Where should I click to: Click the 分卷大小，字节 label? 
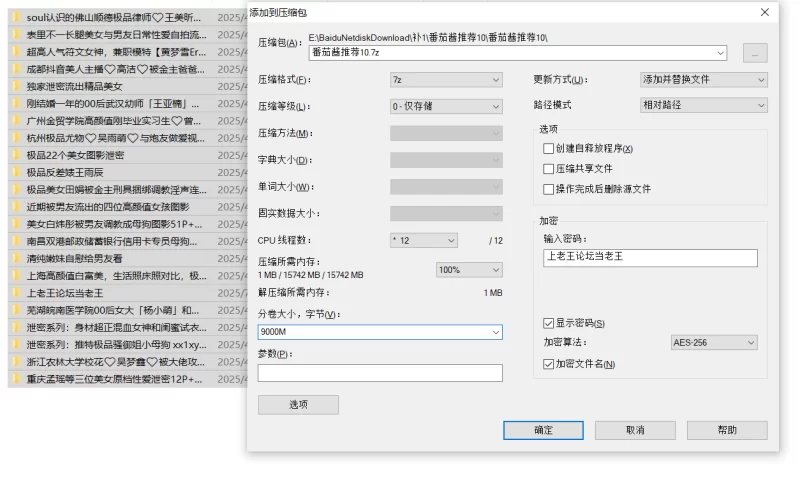coord(299,314)
